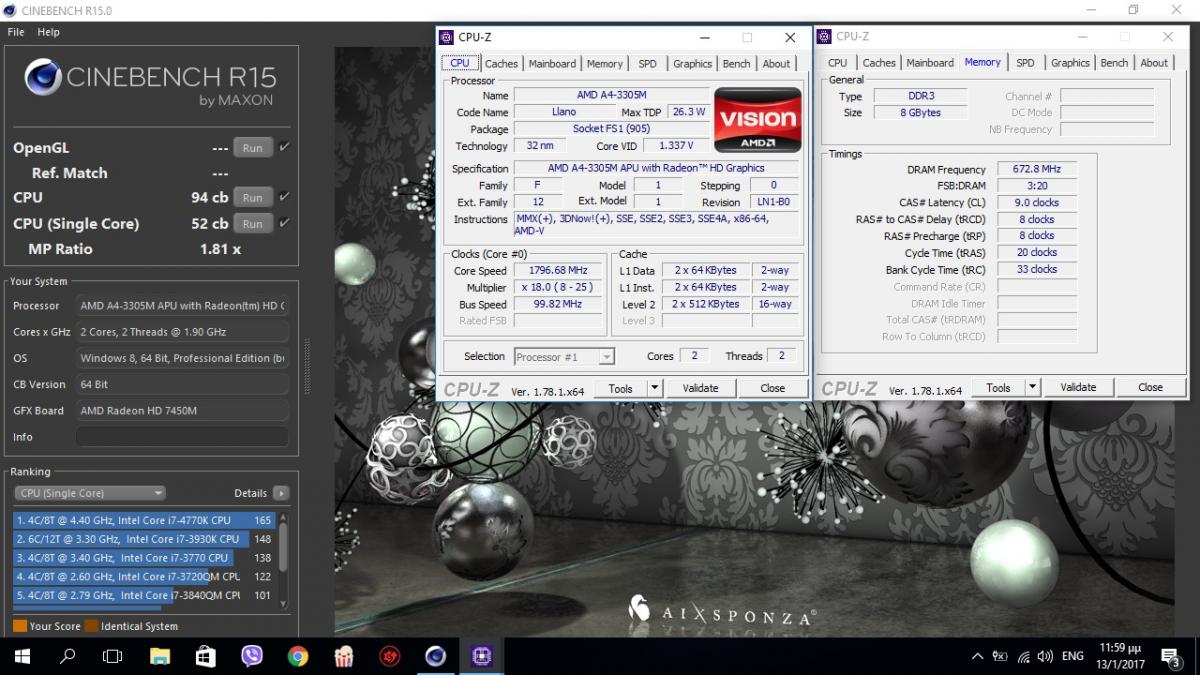
Task: Click the AMD Vision logo image
Action: (758, 119)
